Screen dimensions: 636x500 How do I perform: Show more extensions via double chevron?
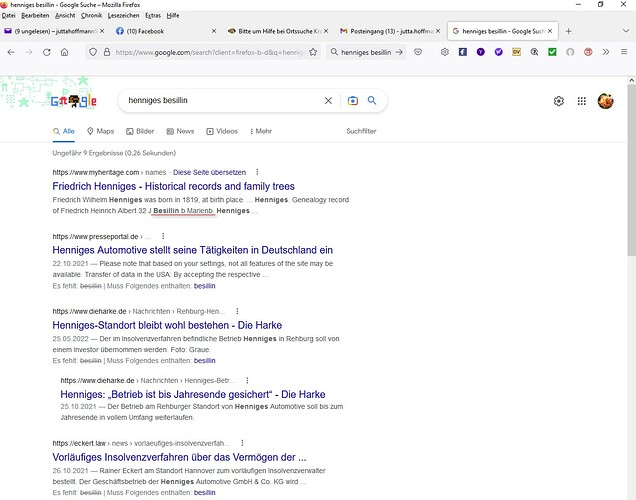606,52
